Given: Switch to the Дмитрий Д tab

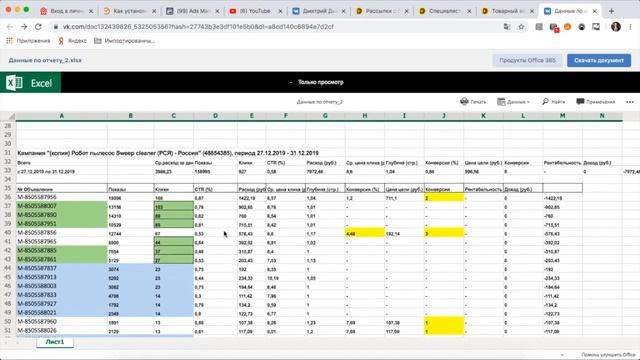Looking at the screenshot, I should click(319, 11).
